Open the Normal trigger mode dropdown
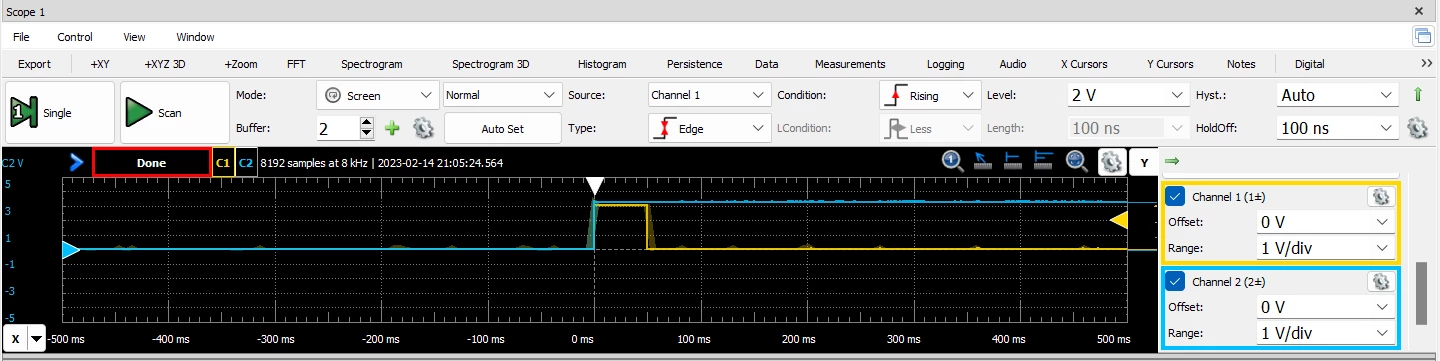The height and width of the screenshot is (361, 1440). tap(502, 96)
